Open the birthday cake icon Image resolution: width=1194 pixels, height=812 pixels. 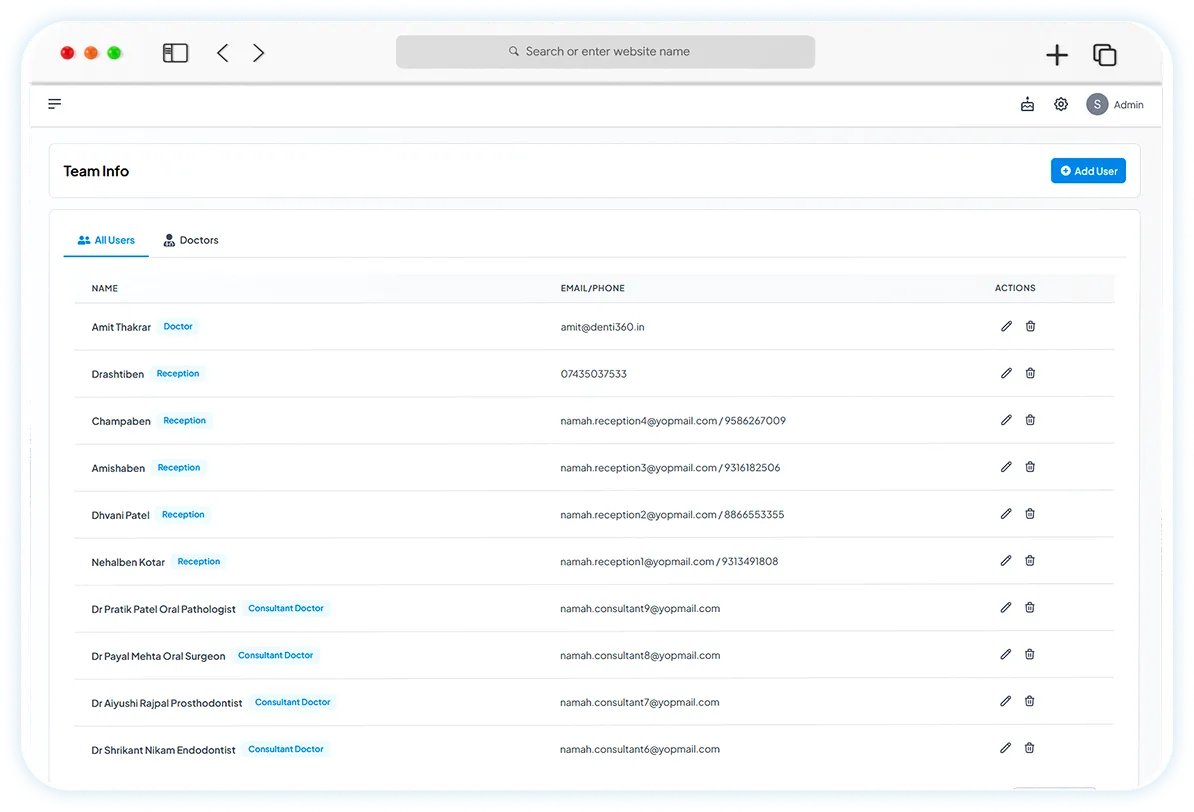(x=1027, y=104)
